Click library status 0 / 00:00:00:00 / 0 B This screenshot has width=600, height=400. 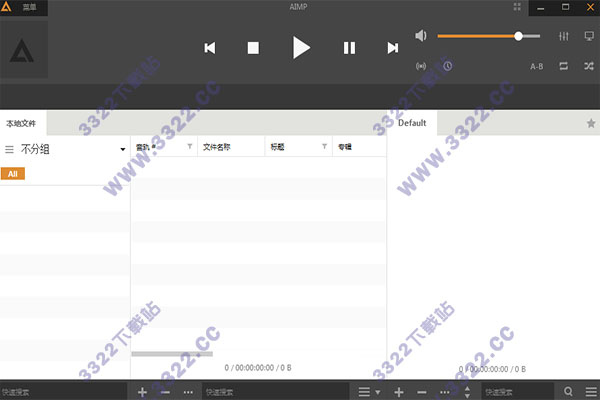point(258,367)
